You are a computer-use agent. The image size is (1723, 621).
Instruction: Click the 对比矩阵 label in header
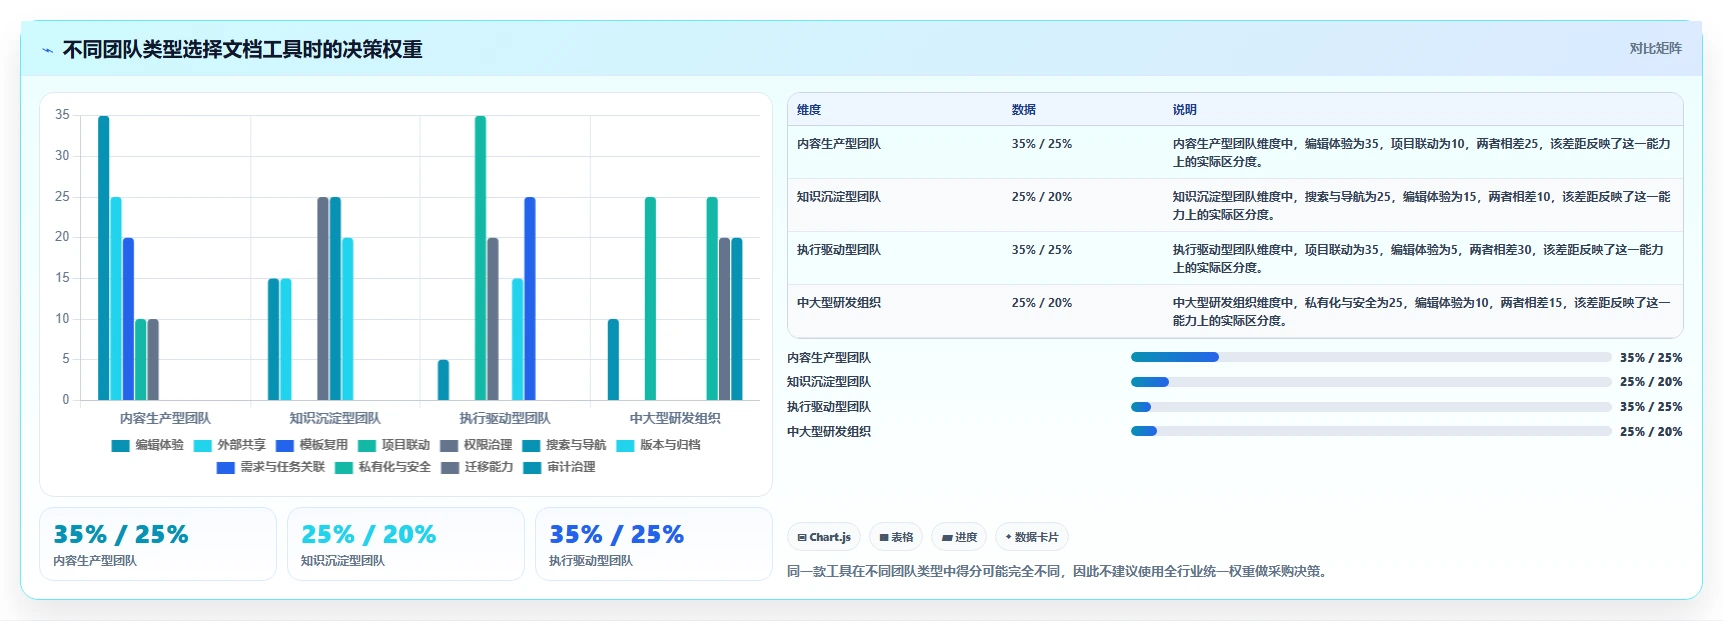[x=1655, y=48]
